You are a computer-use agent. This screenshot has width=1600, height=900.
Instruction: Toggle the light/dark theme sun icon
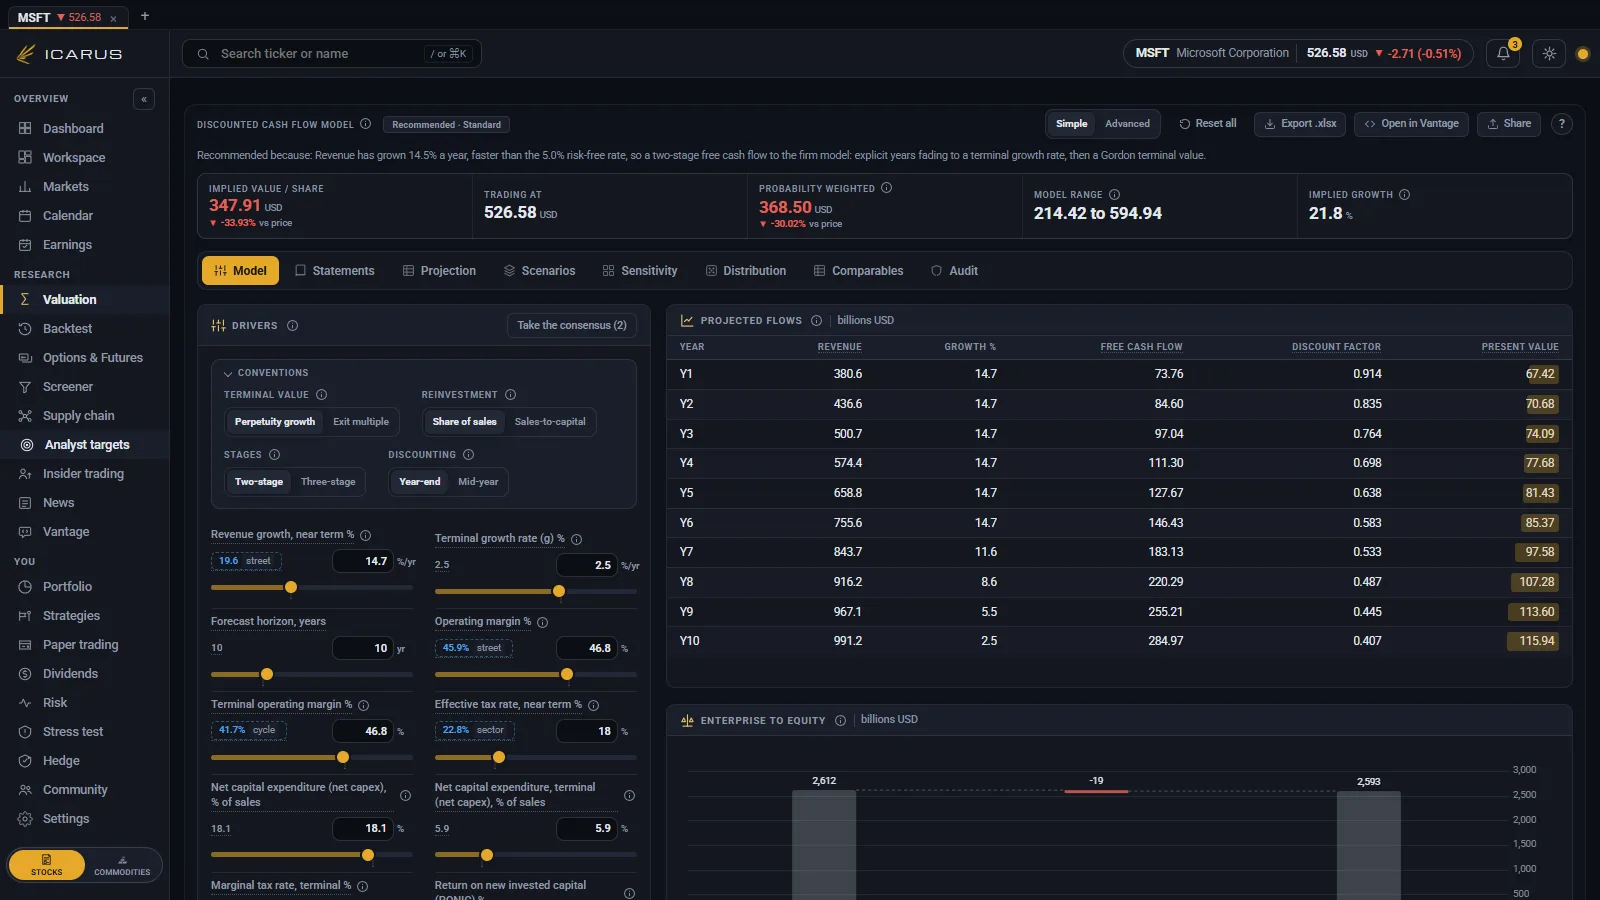pos(1549,54)
